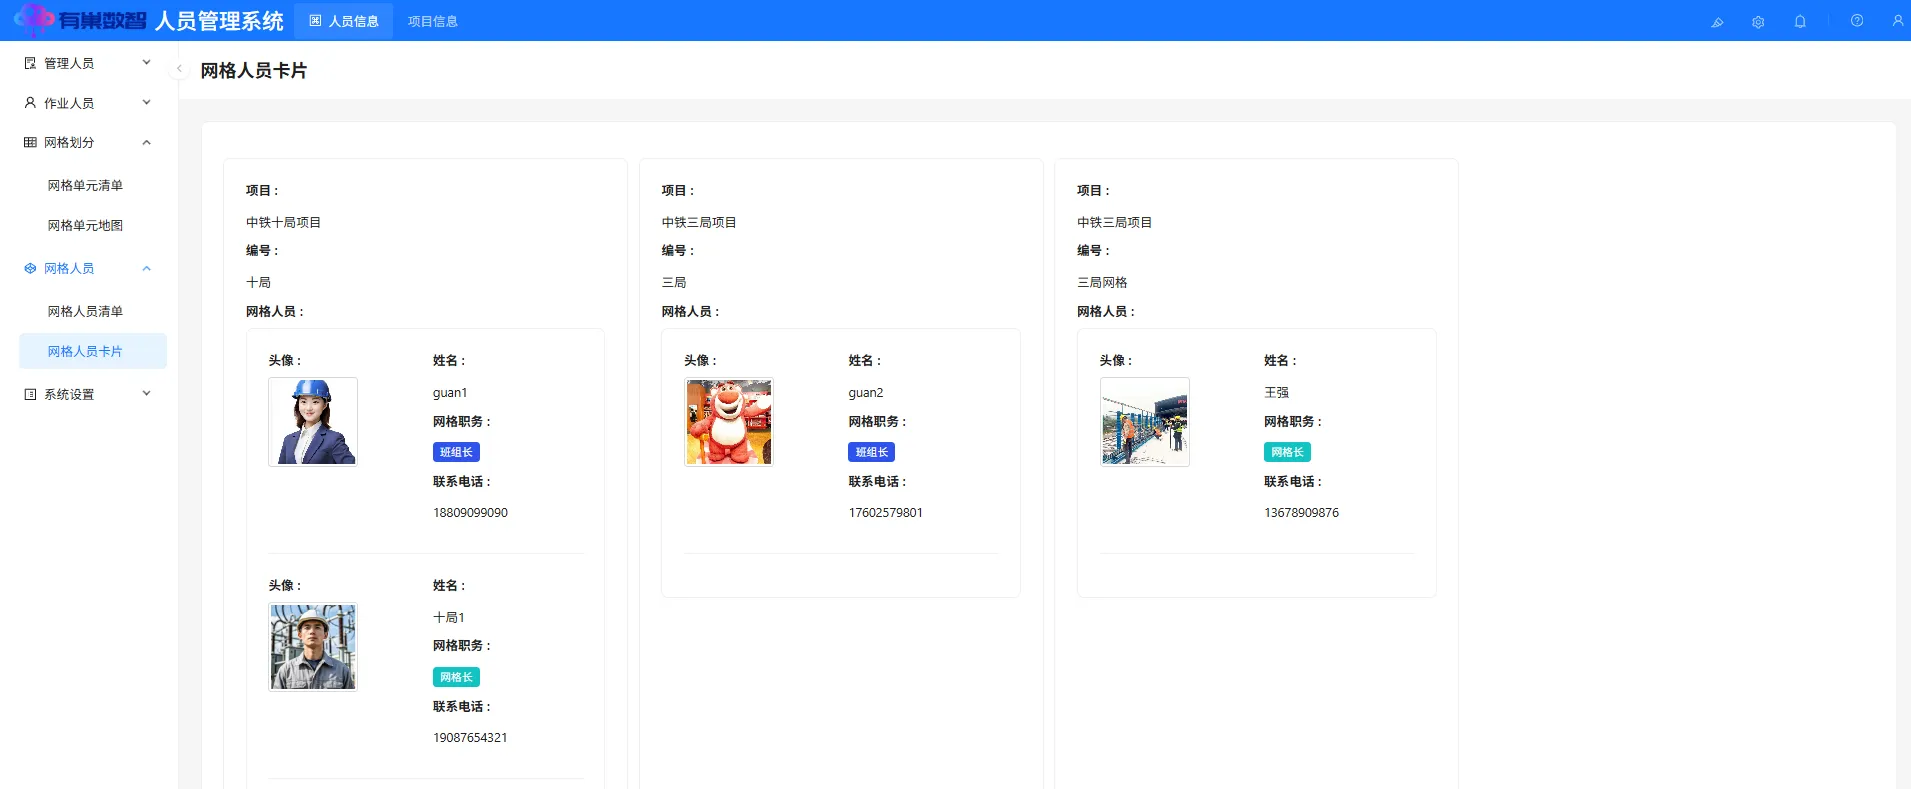Viewport: 1911px width, 789px height.
Task: Open the 人员信息 tab
Action: point(344,21)
